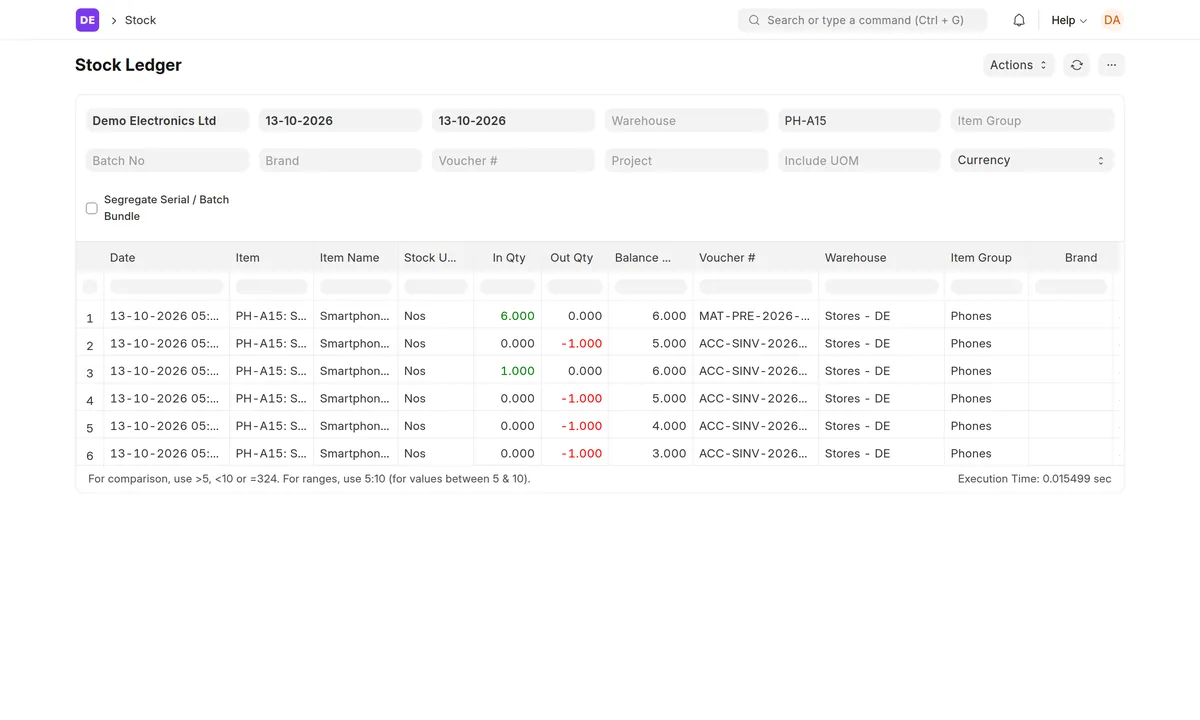The height and width of the screenshot is (720, 1200).
Task: Click the Execution Time status text
Action: pos(1034,479)
